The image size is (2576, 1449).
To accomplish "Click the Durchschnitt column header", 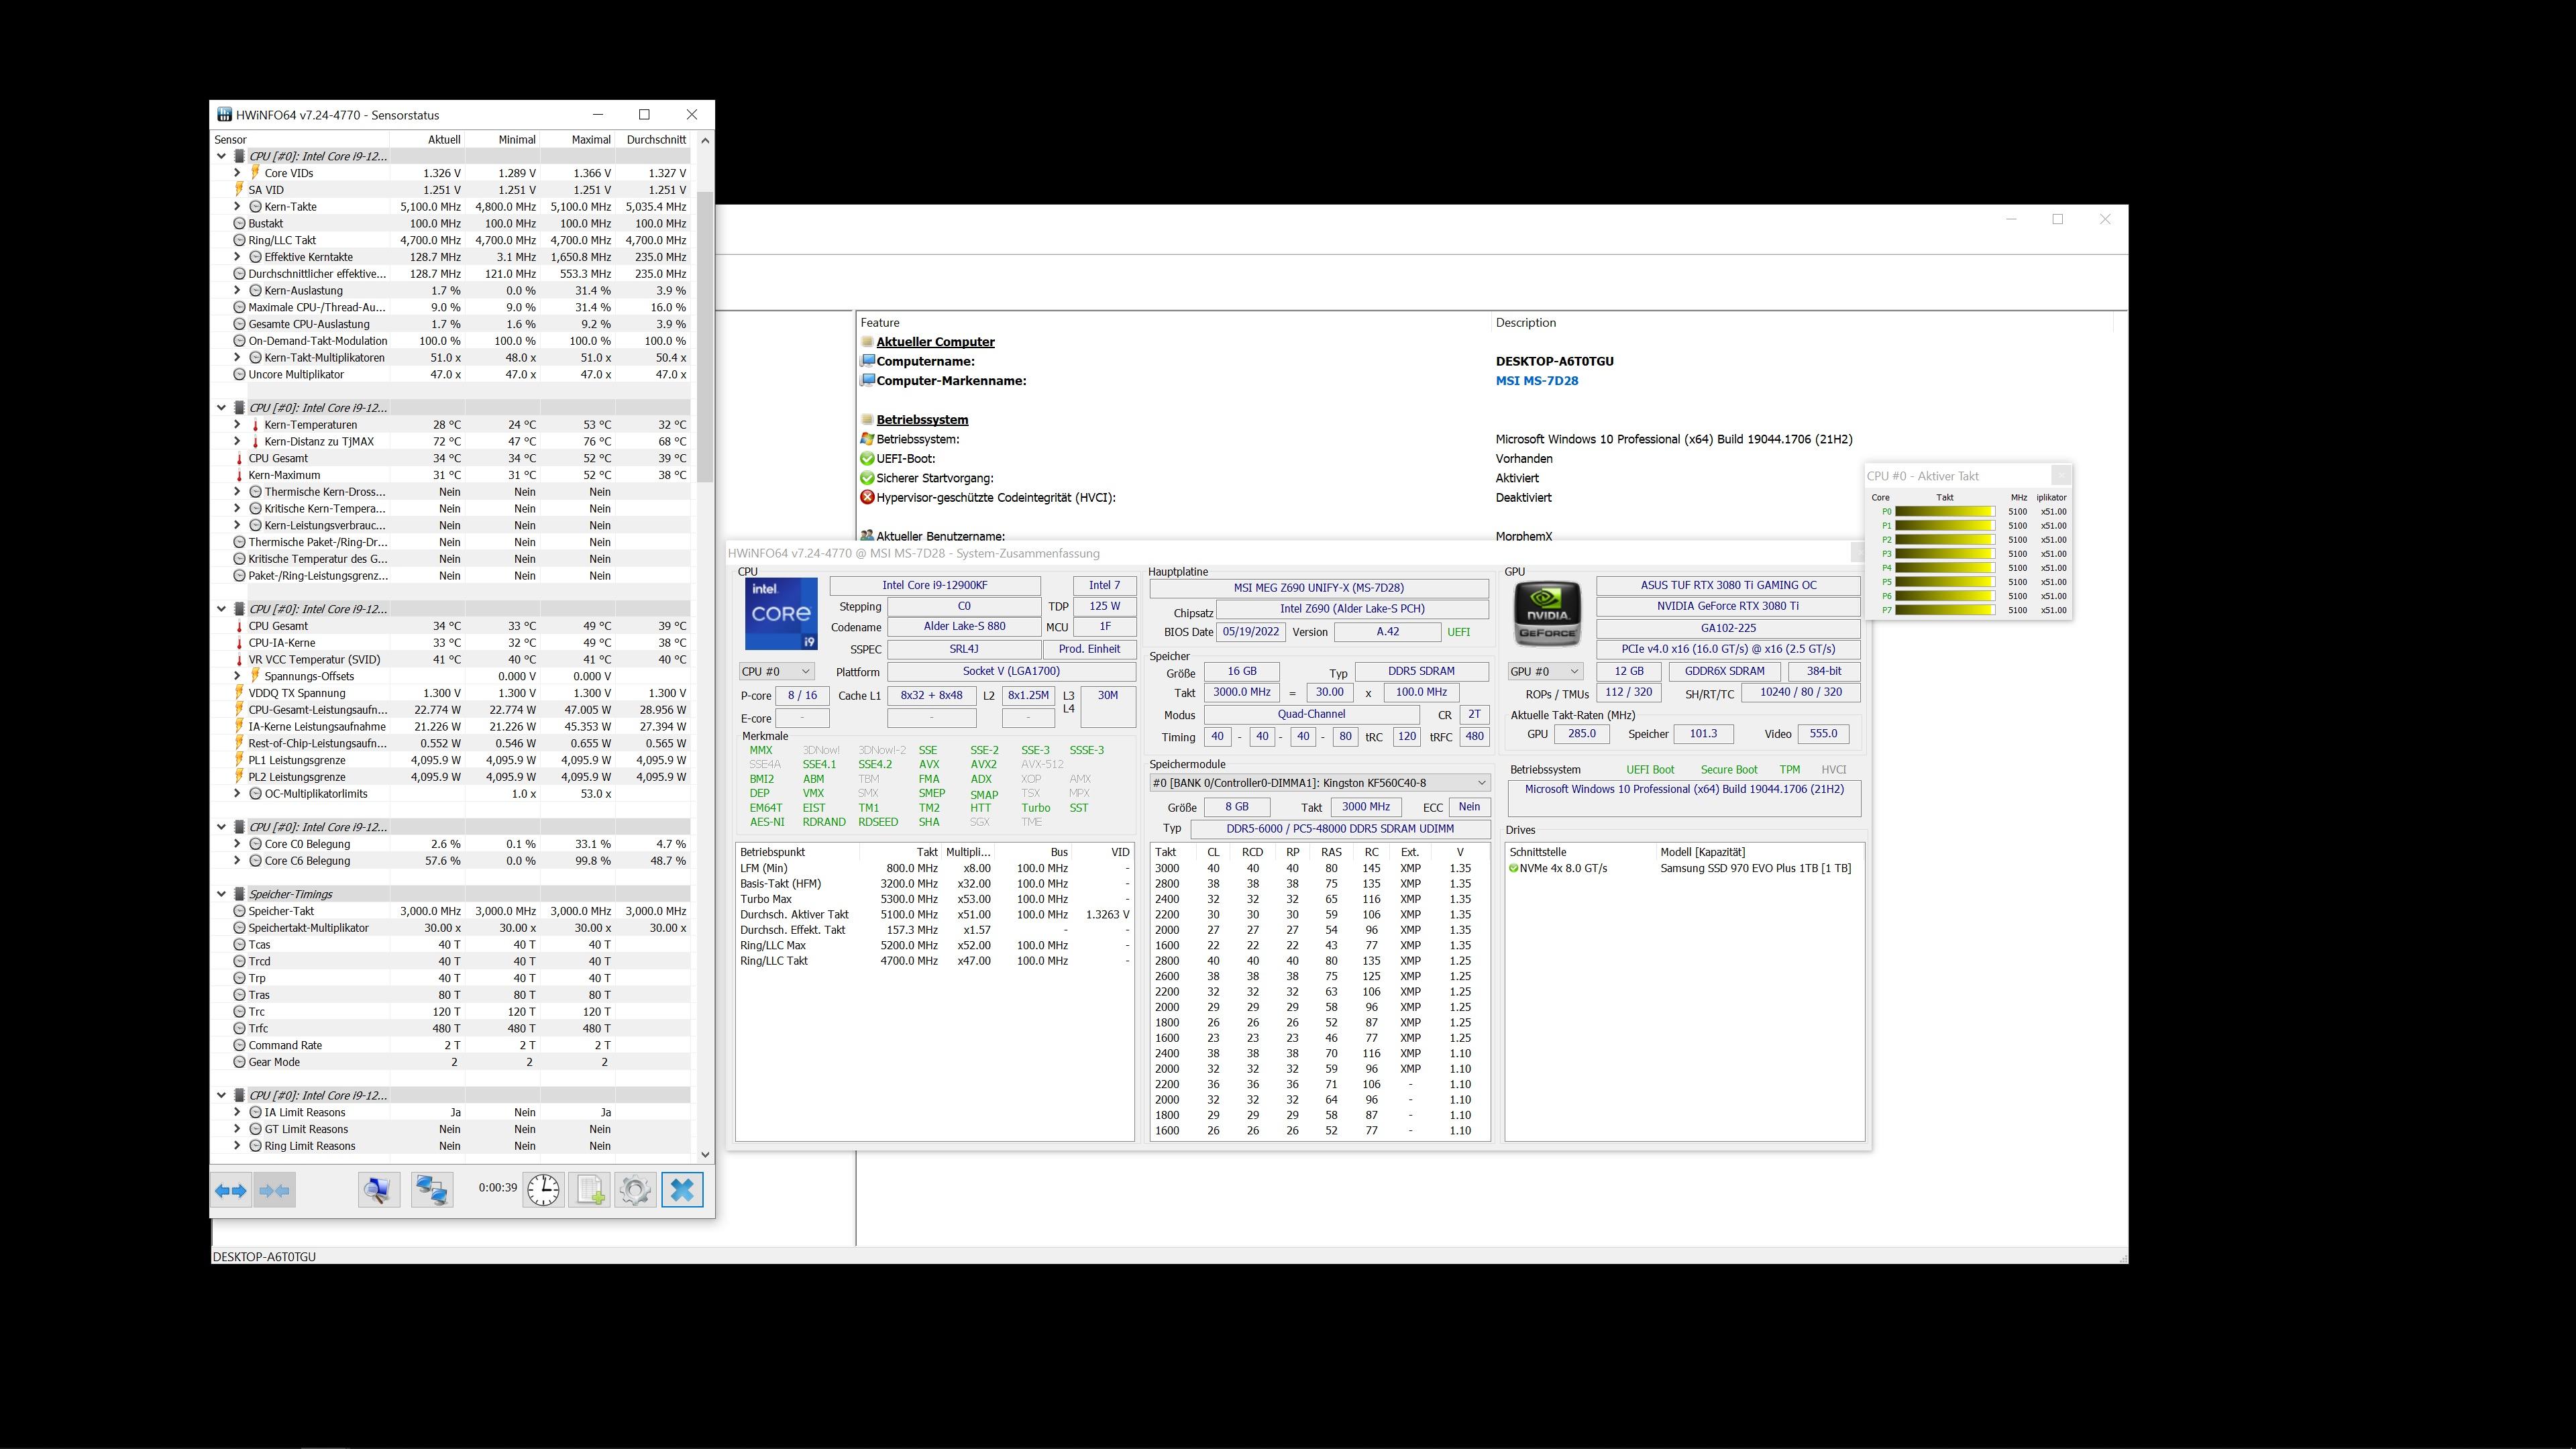I will pyautogui.click(x=653, y=140).
